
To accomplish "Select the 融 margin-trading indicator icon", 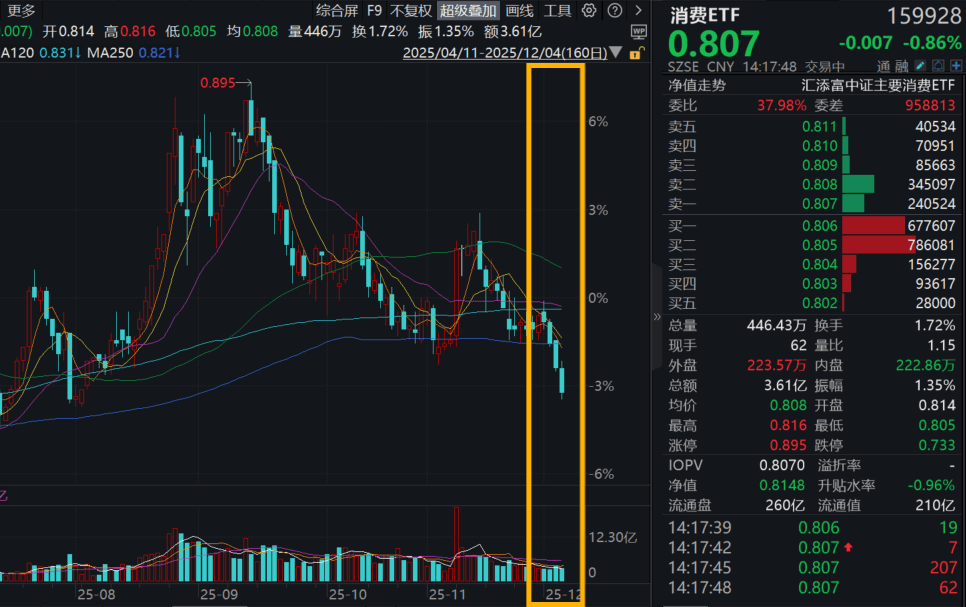I will pos(902,65).
